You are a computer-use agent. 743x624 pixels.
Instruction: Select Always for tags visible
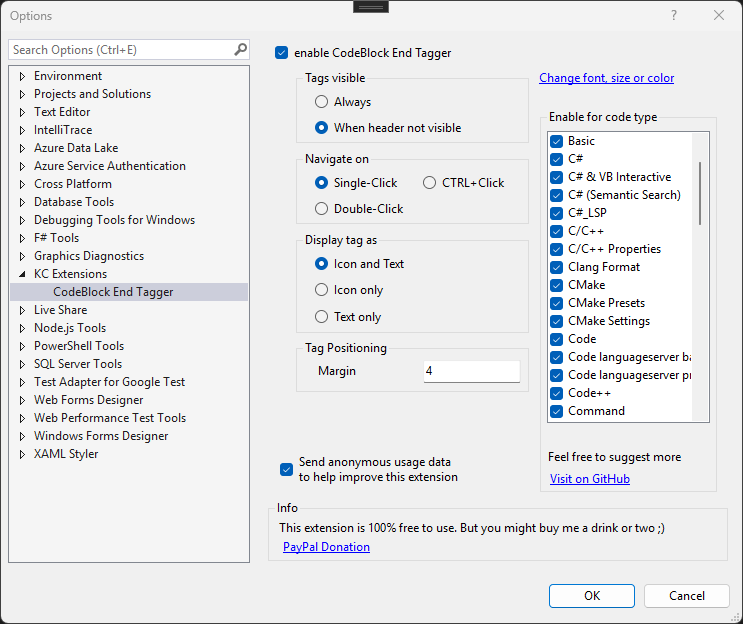click(x=321, y=102)
